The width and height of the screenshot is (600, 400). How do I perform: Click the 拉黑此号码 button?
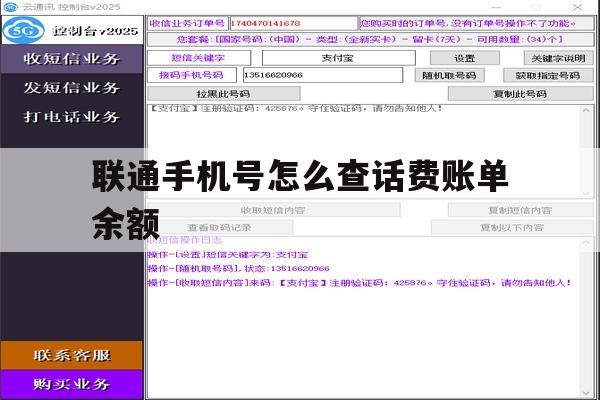[x=223, y=94]
